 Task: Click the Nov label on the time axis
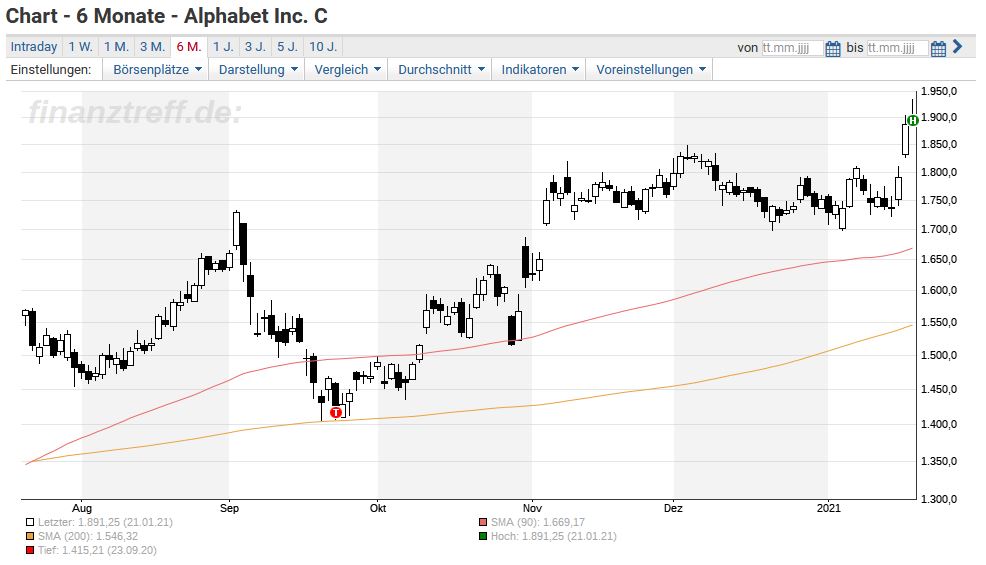tap(532, 508)
